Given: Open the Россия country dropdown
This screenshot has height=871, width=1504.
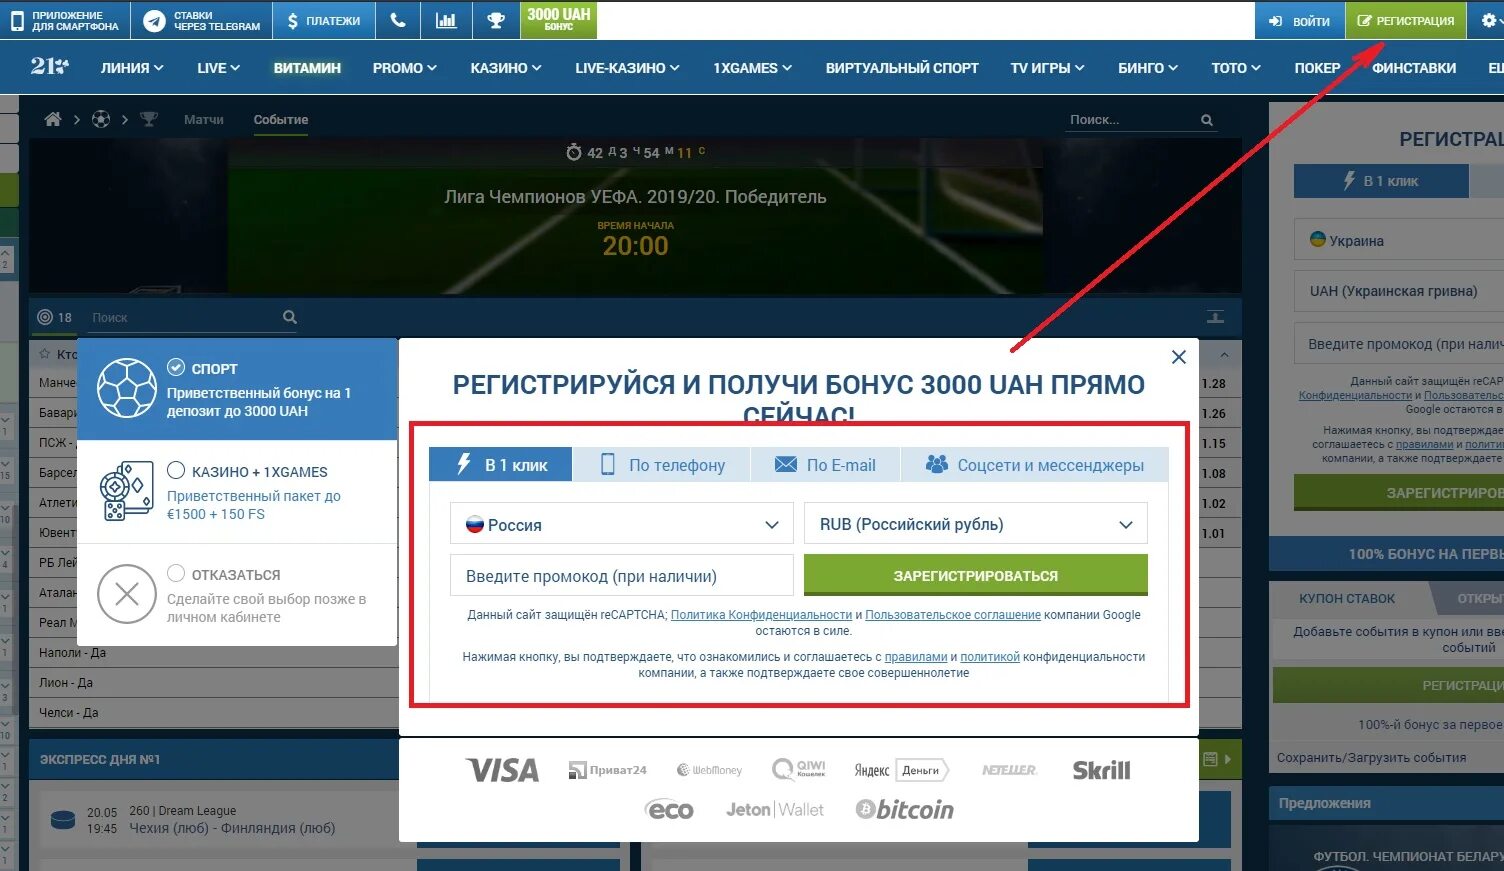Looking at the screenshot, I should coord(622,524).
